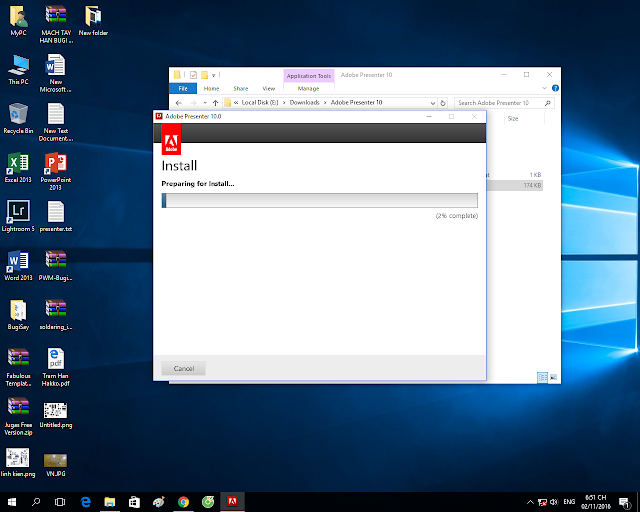Open the Quick Access Toolbar customize dropdown

coord(213,75)
